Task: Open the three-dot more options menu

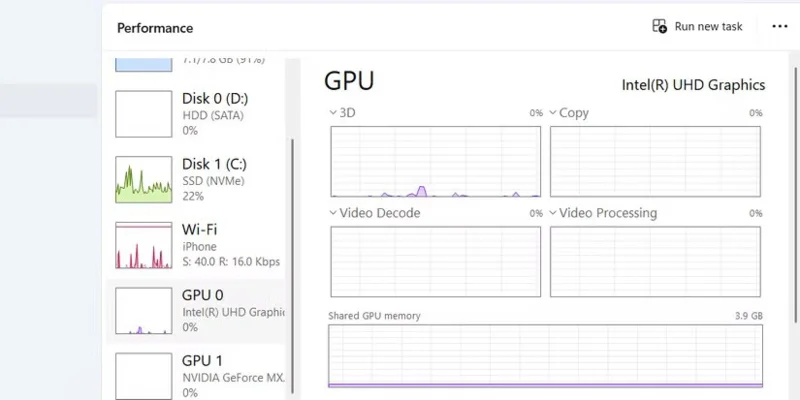Action: [x=780, y=27]
